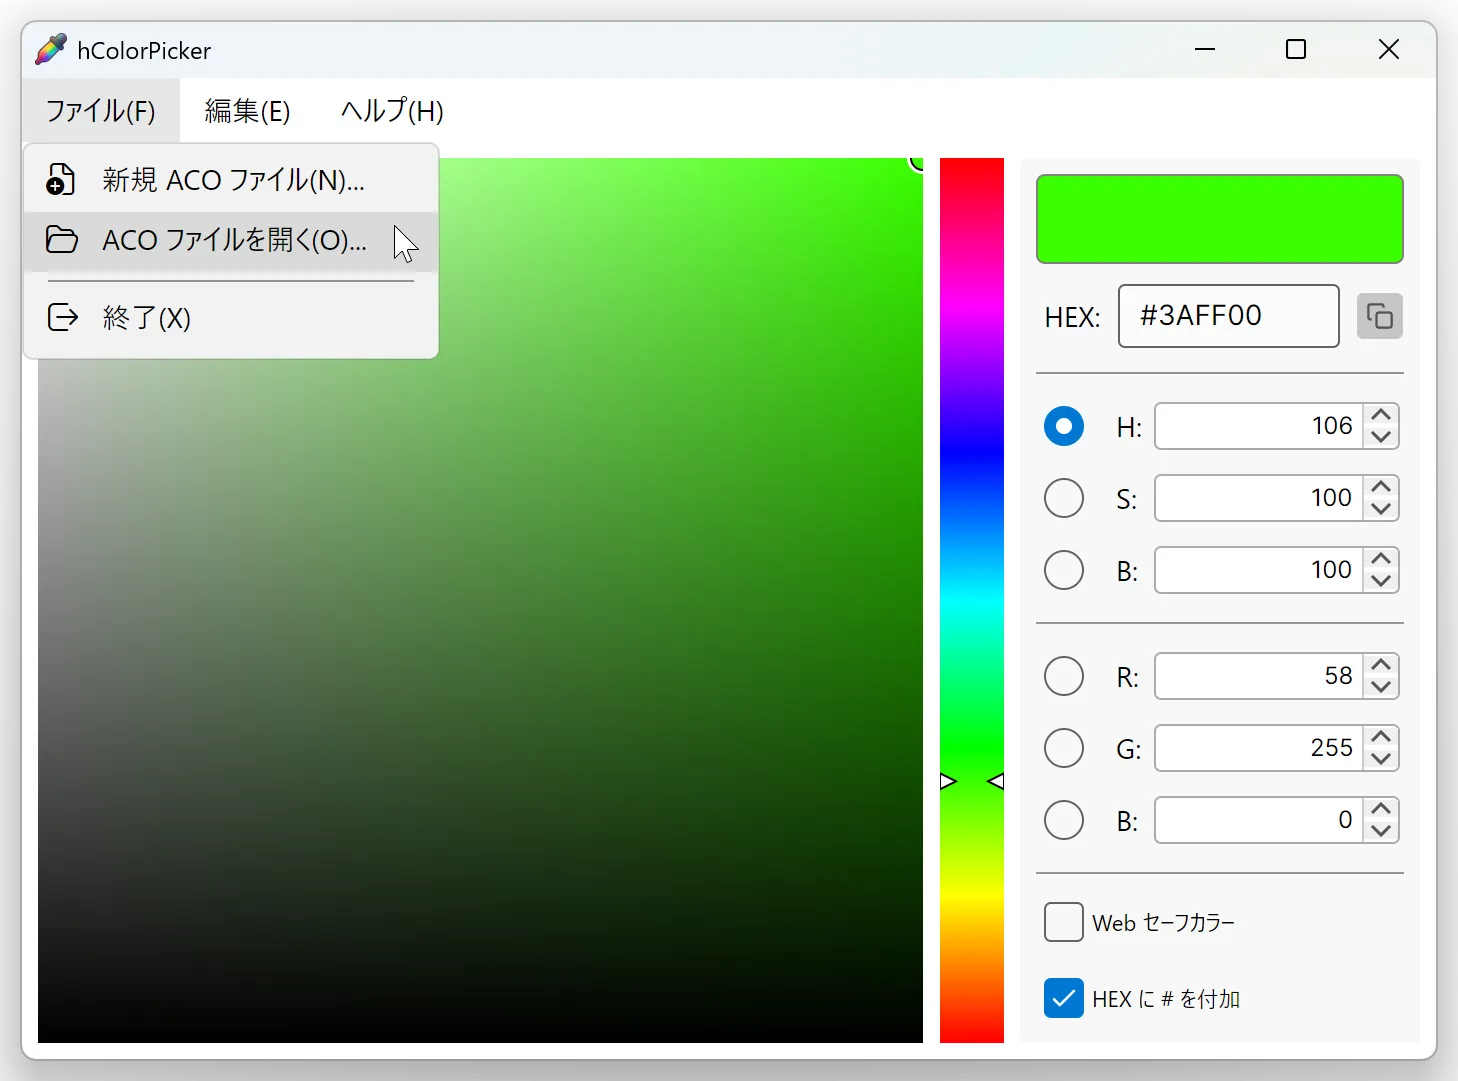
Task: Click on the vertical hue slider
Action: pos(971,600)
